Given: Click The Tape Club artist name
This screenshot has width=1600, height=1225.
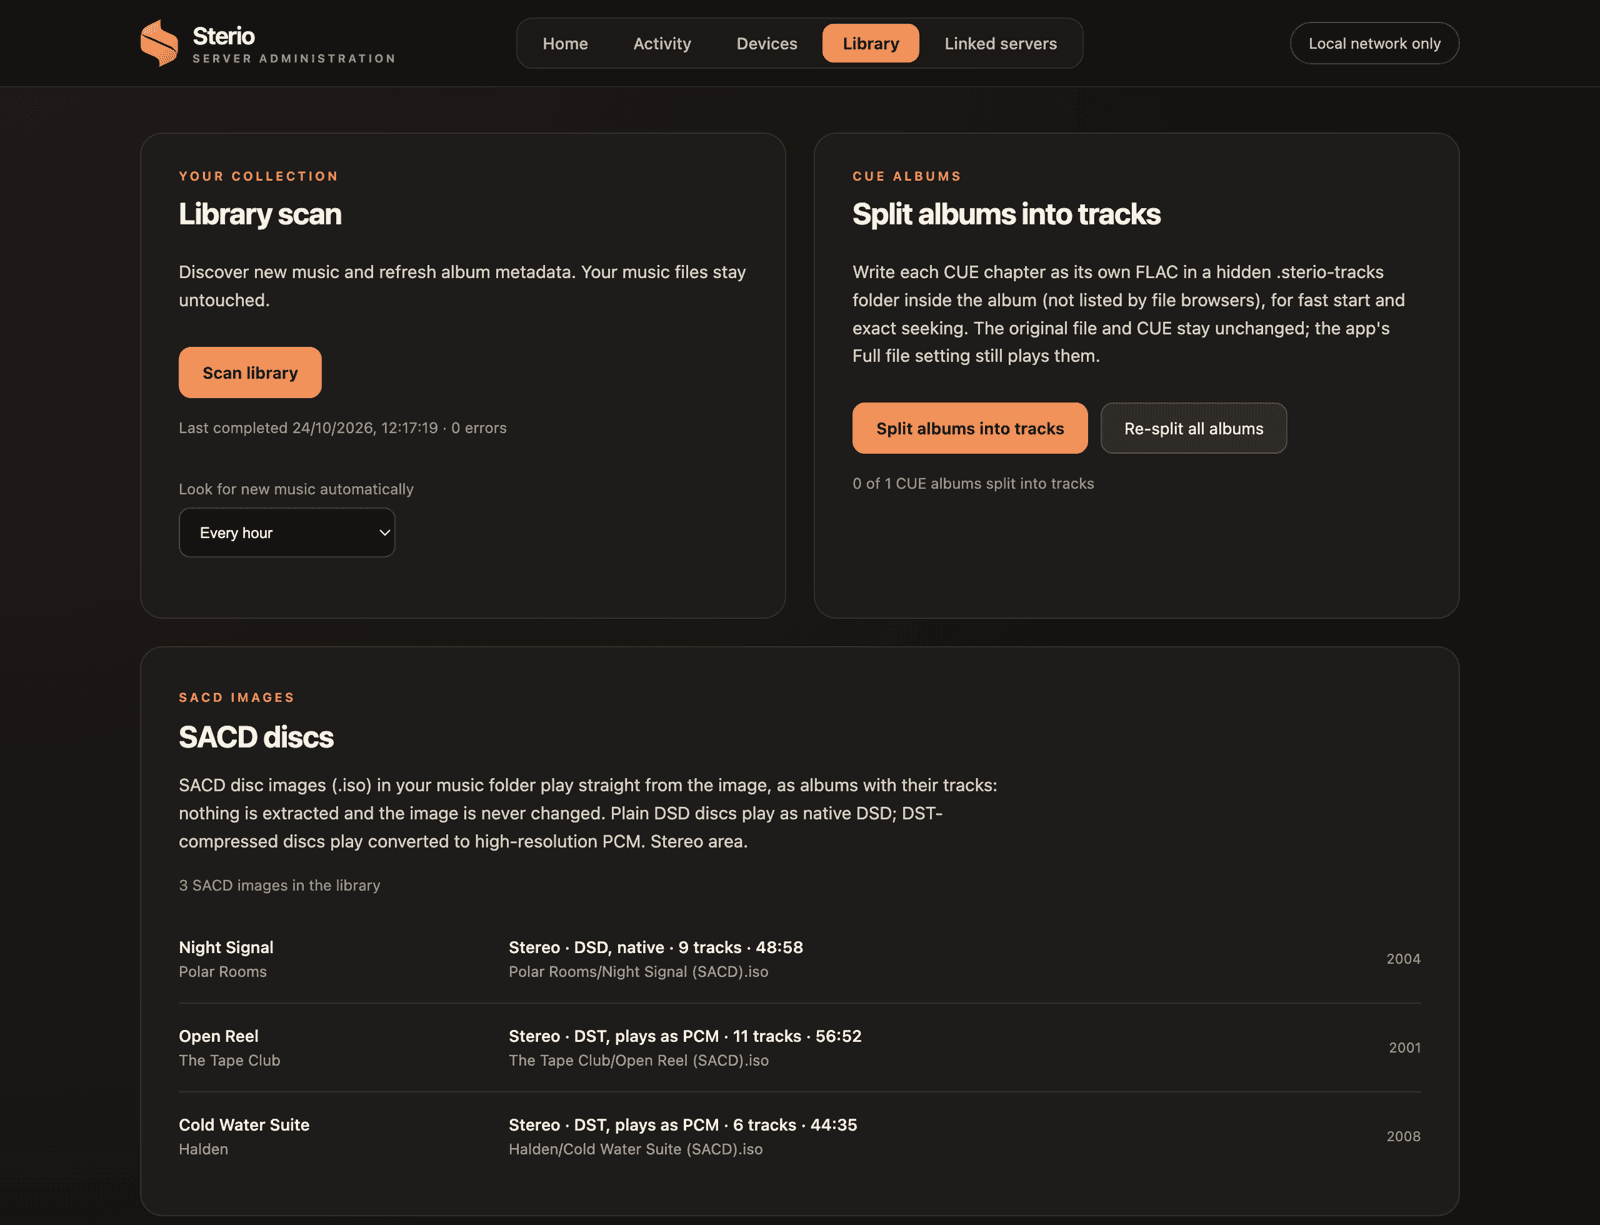Looking at the screenshot, I should [x=229, y=1060].
